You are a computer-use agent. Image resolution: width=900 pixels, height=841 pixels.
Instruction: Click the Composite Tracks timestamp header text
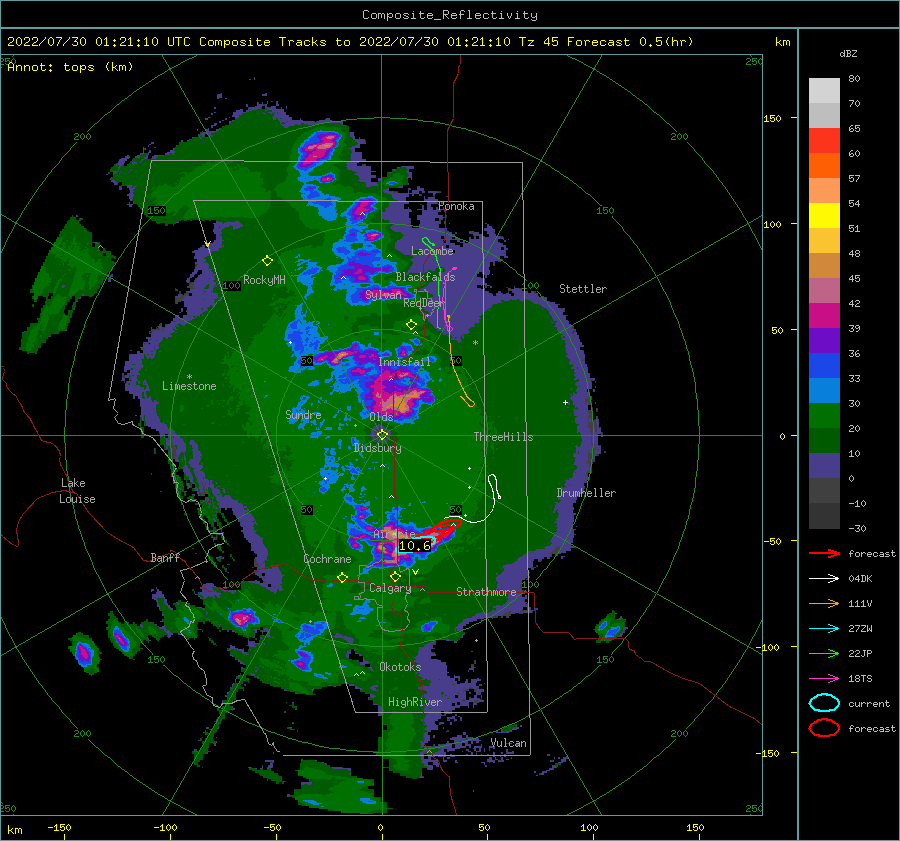[350, 42]
